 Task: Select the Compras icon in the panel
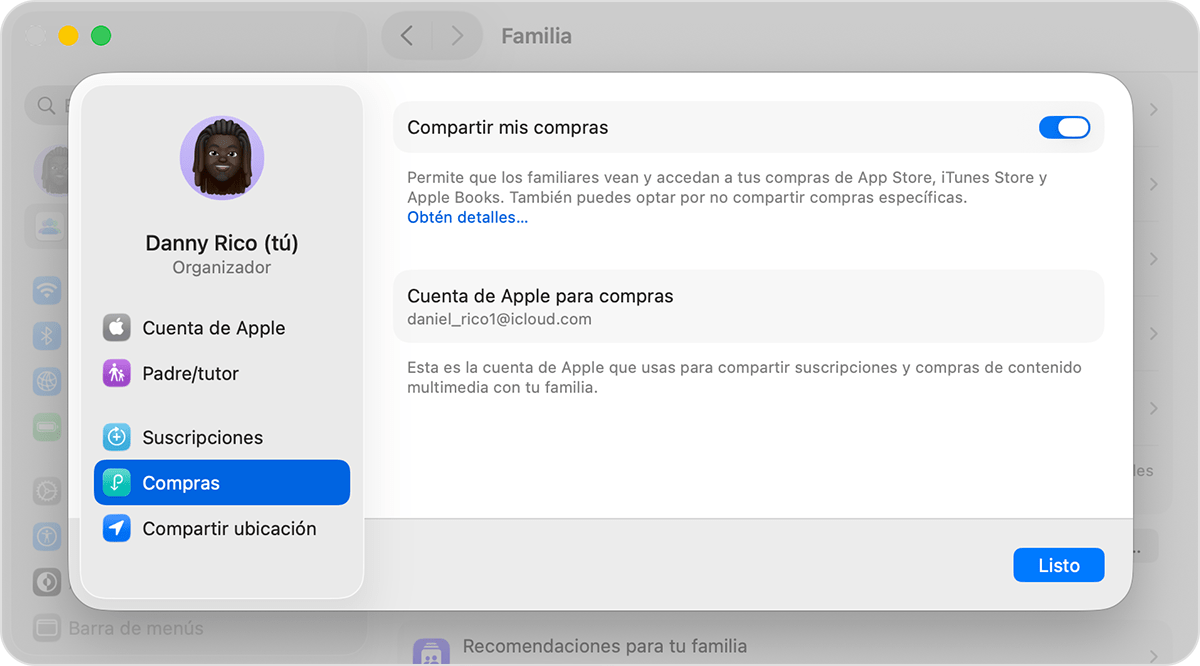(x=117, y=482)
